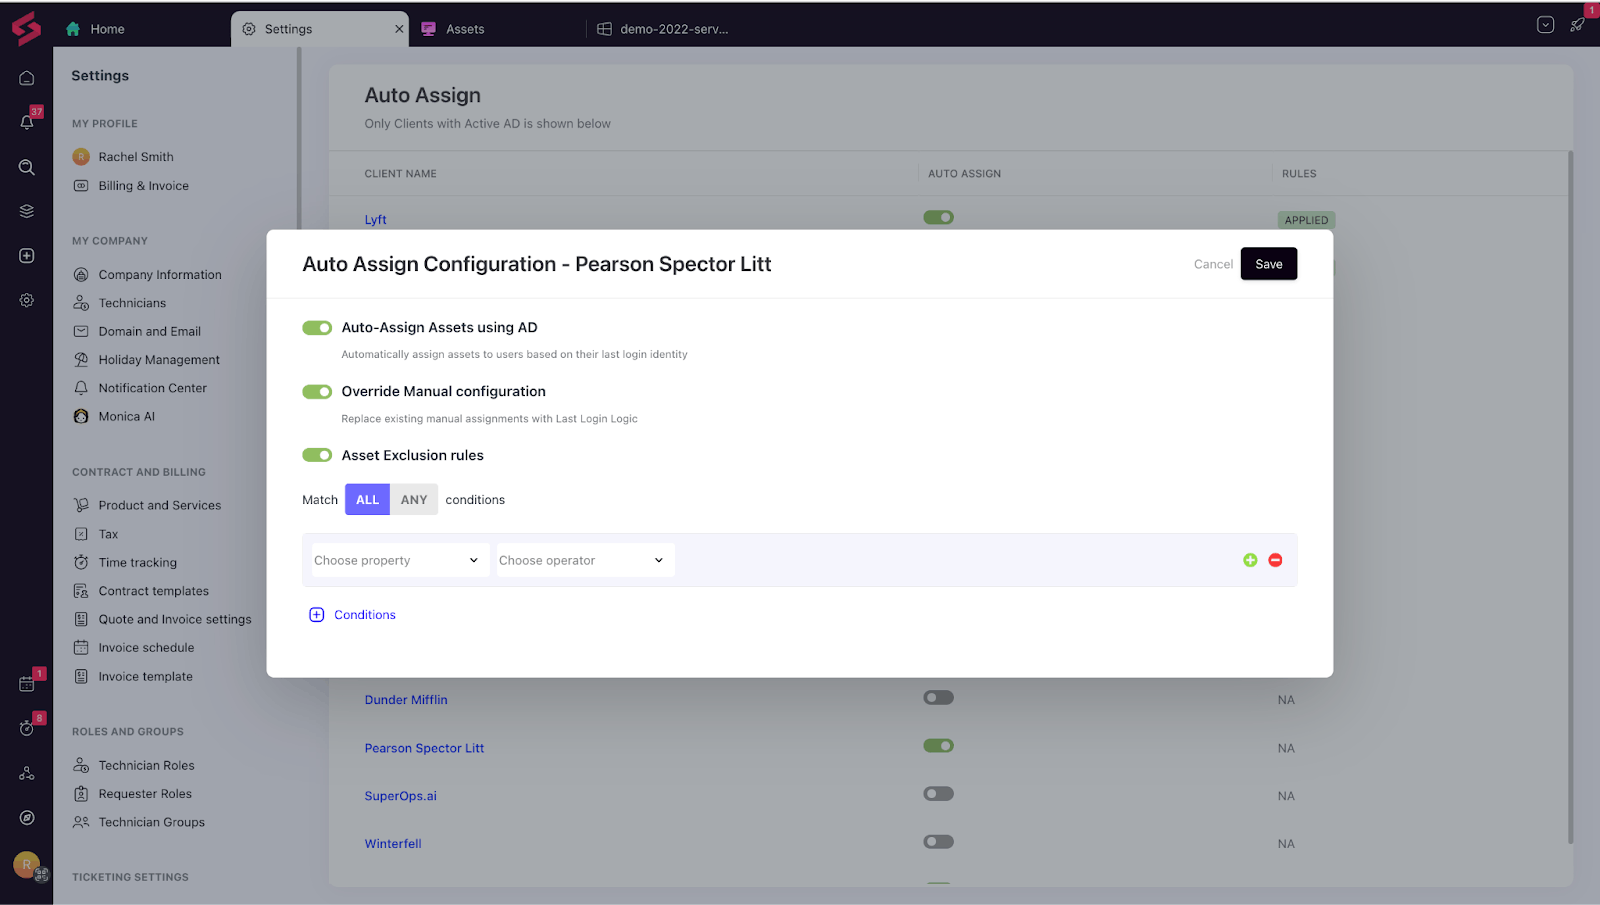Open the Home tab
This screenshot has width=1600, height=905.
click(x=107, y=29)
